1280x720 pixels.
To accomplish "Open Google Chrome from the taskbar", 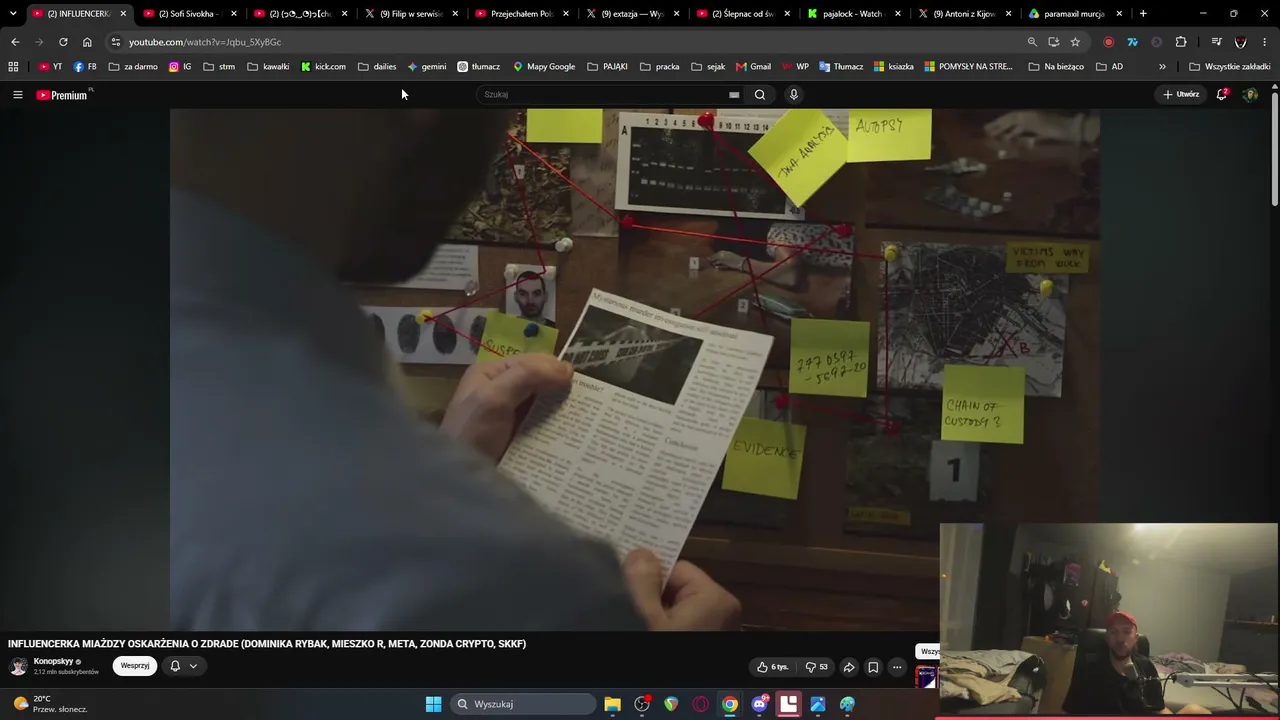I will pyautogui.click(x=730, y=704).
